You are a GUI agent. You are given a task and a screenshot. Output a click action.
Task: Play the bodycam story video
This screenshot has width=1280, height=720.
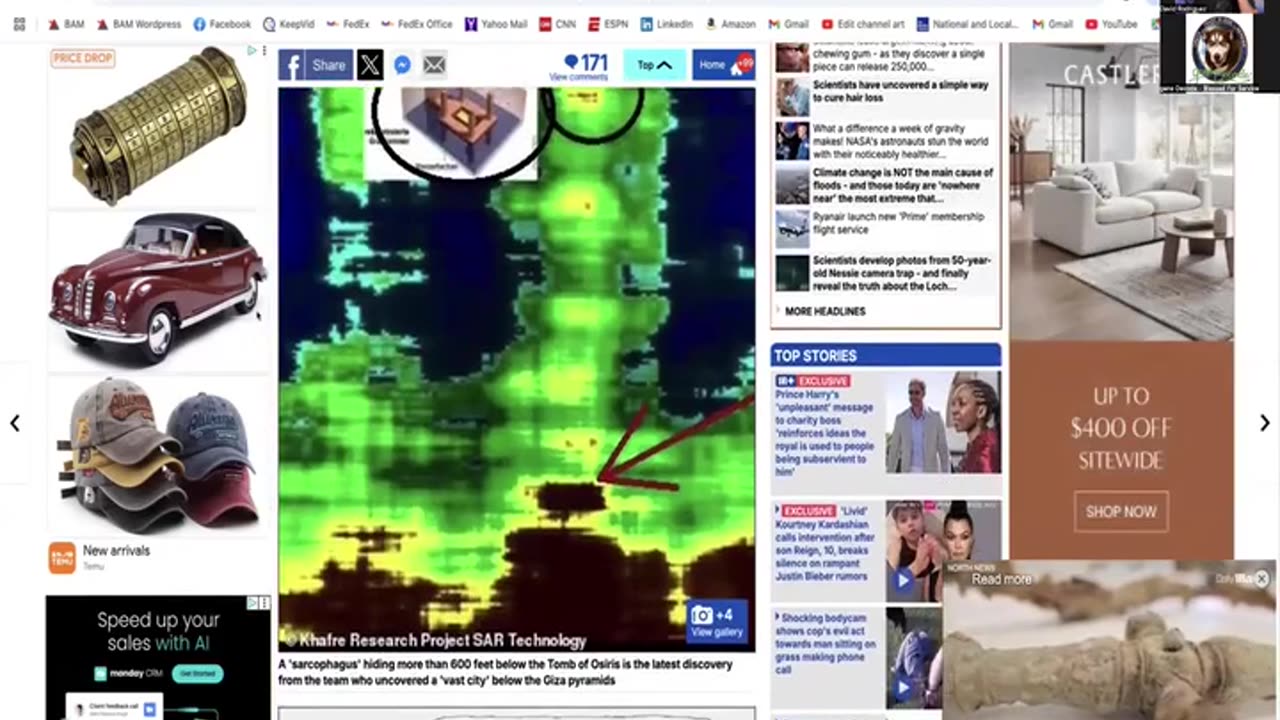point(903,687)
